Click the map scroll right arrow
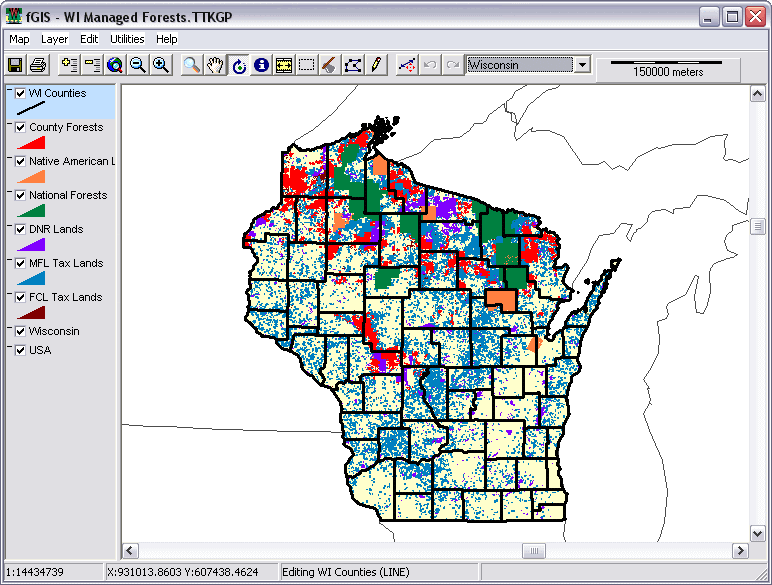The height and width of the screenshot is (585, 772). 740,551
